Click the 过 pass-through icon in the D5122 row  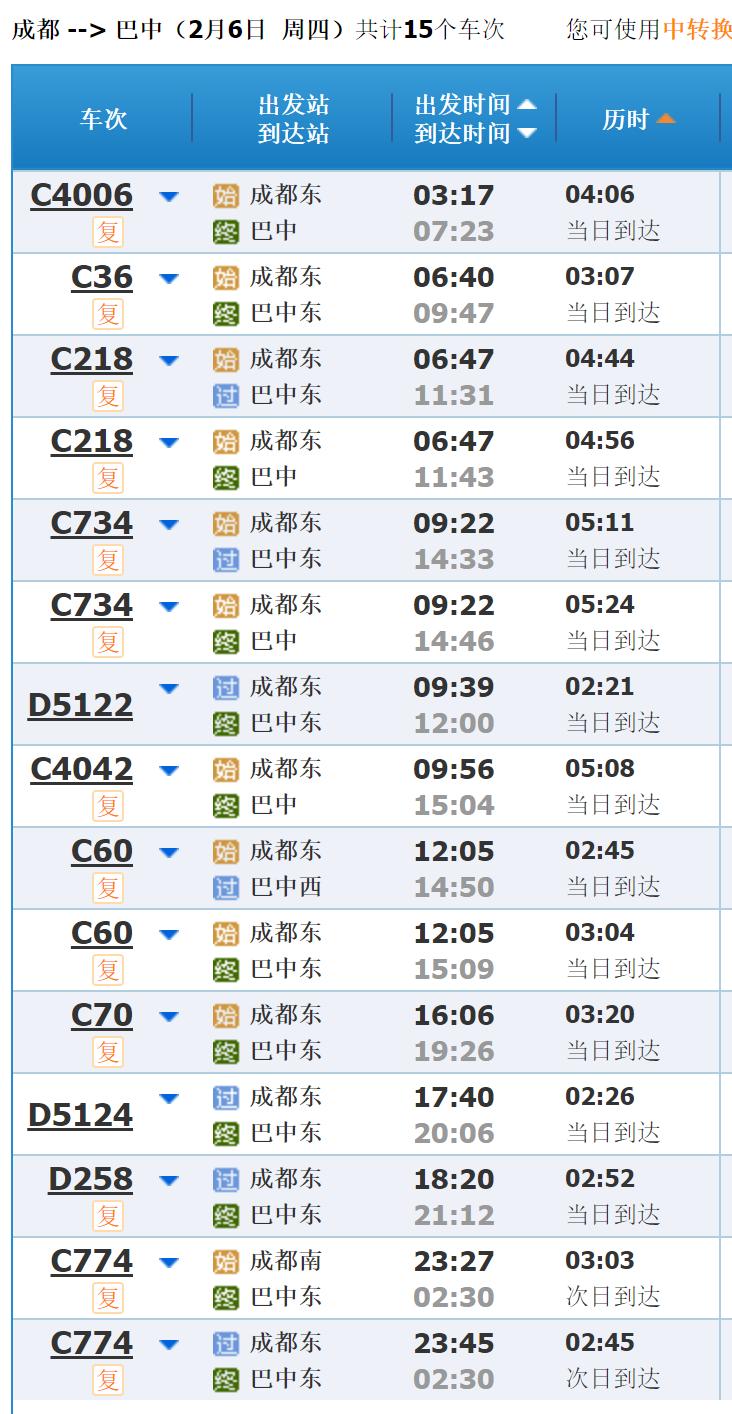(x=226, y=688)
